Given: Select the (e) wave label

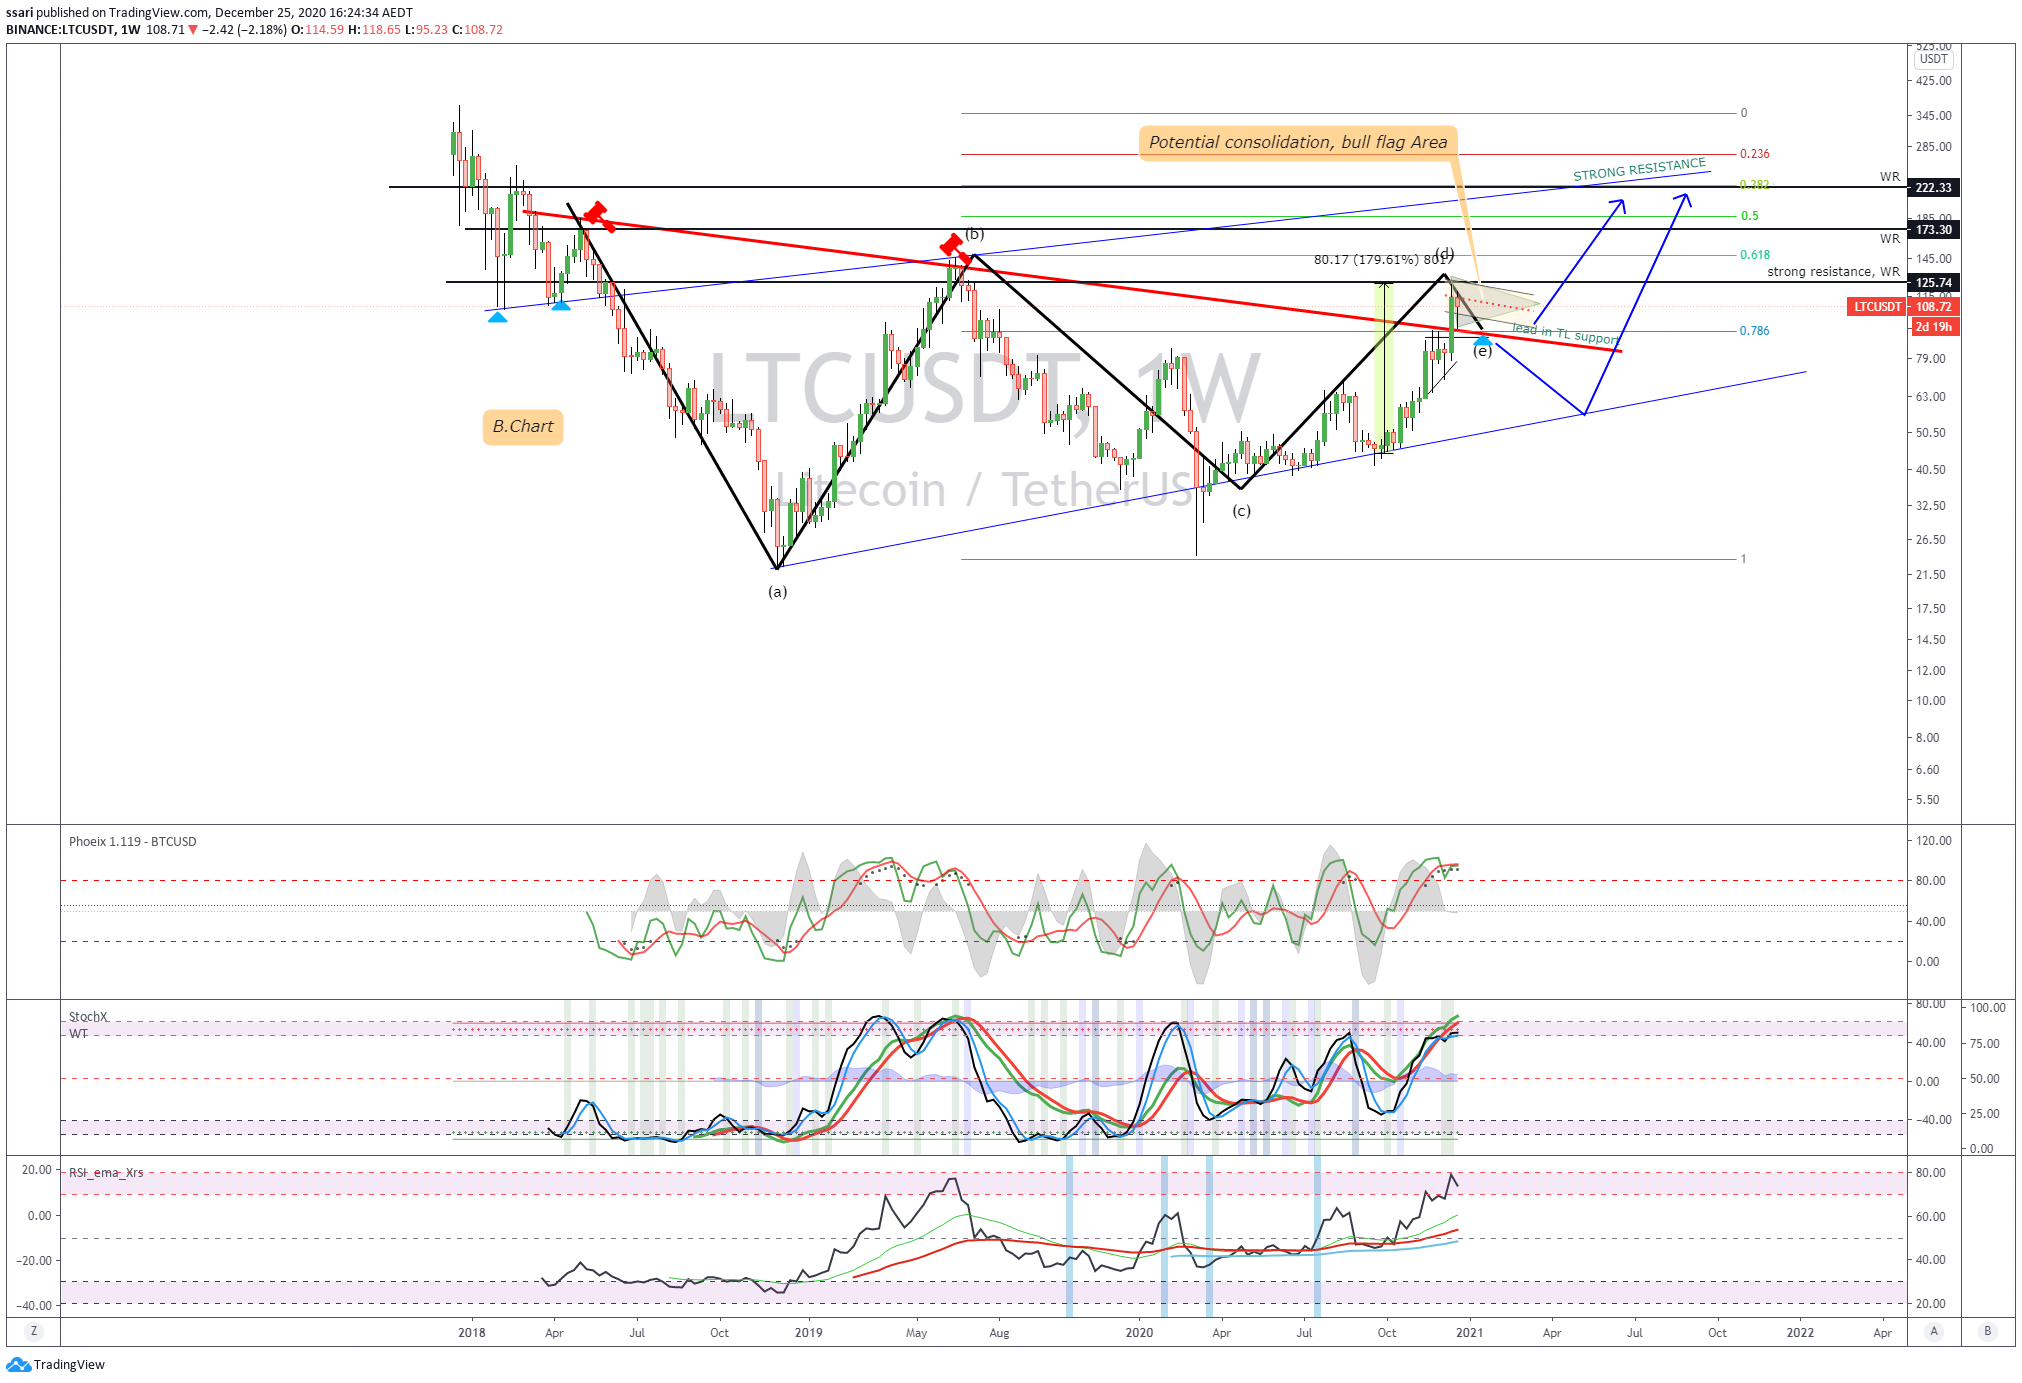Looking at the screenshot, I should 1482,351.
